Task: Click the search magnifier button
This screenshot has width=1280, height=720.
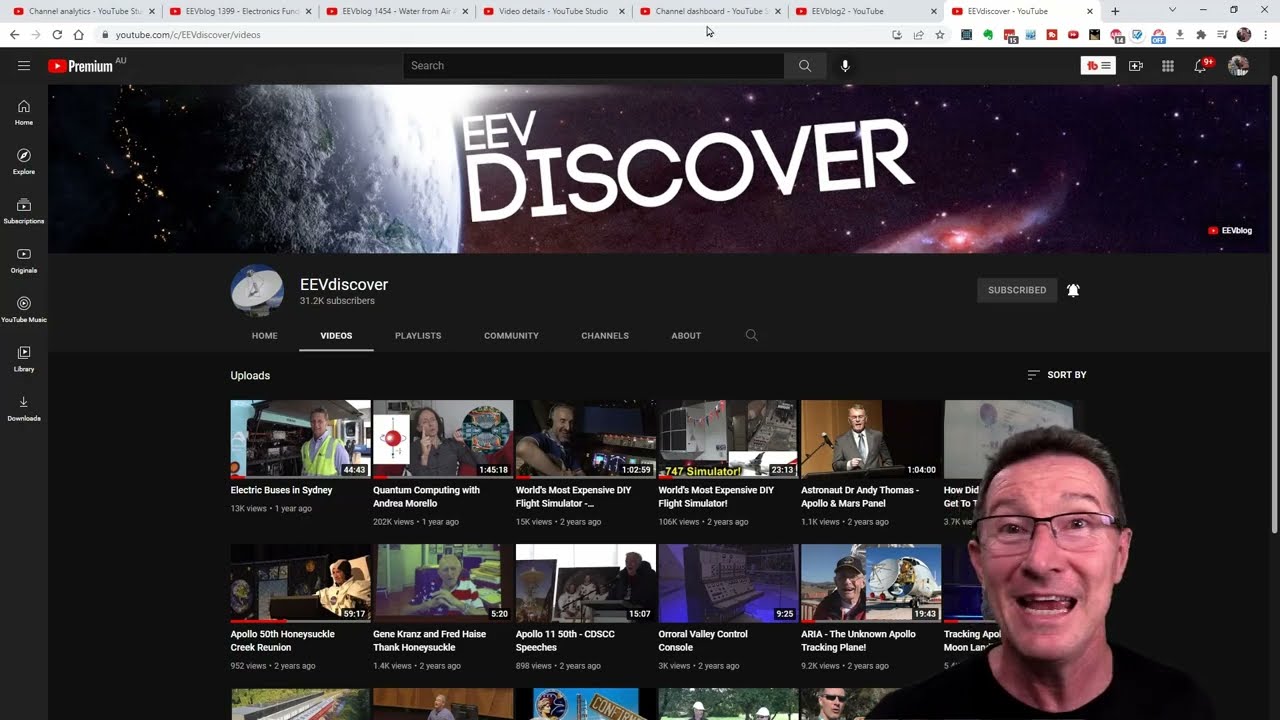Action: [805, 66]
